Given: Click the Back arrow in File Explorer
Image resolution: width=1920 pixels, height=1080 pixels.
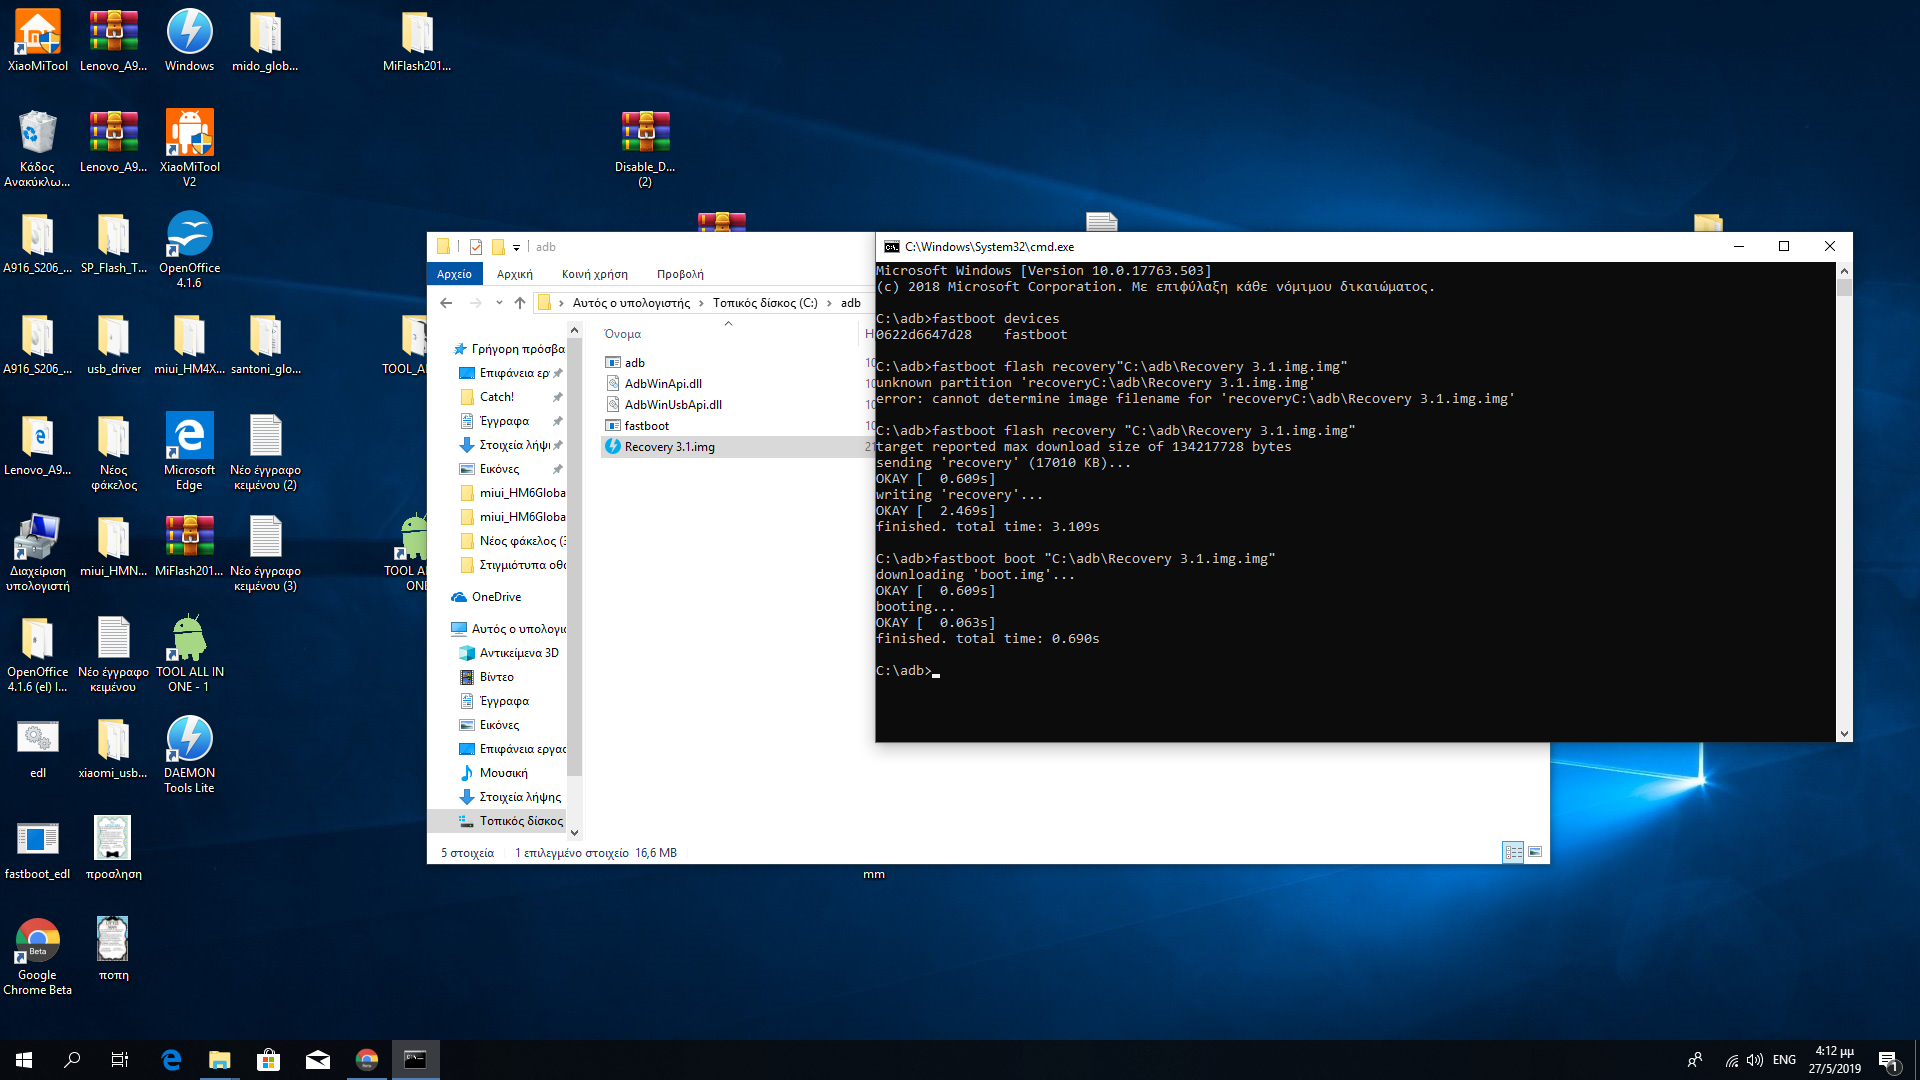Looking at the screenshot, I should pyautogui.click(x=446, y=303).
